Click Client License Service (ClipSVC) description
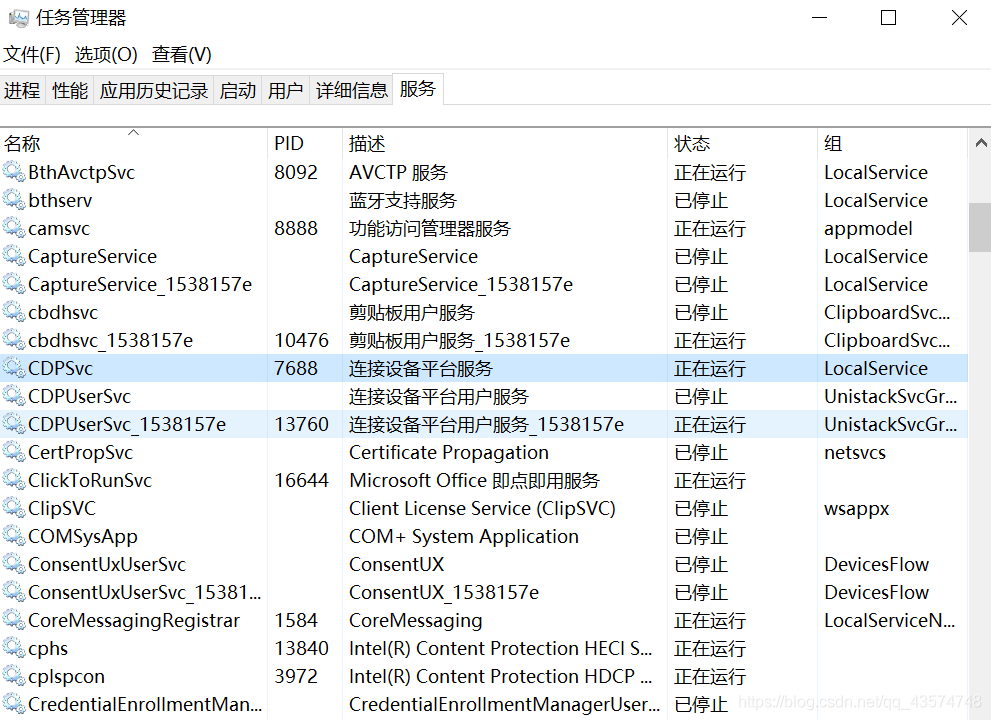 482,508
